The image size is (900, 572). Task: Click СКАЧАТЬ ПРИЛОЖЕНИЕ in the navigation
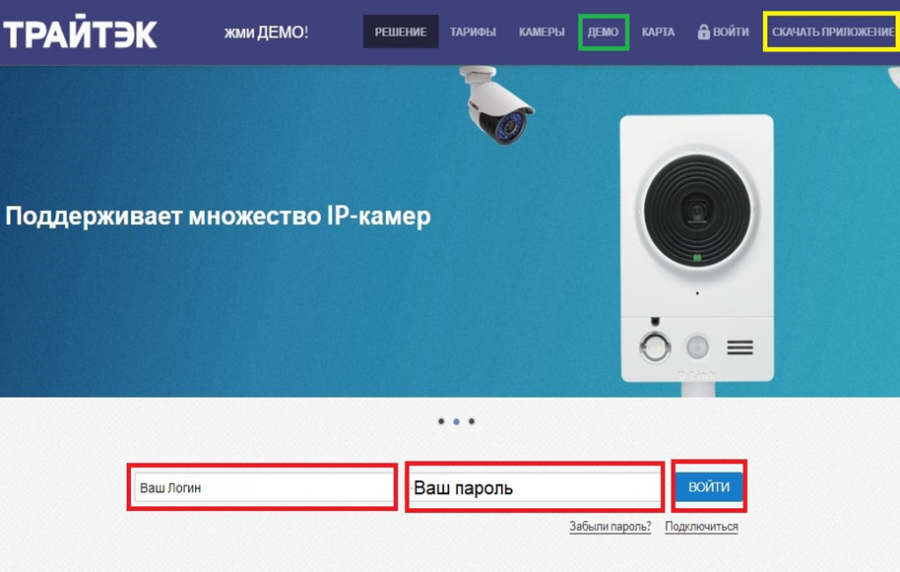(833, 32)
